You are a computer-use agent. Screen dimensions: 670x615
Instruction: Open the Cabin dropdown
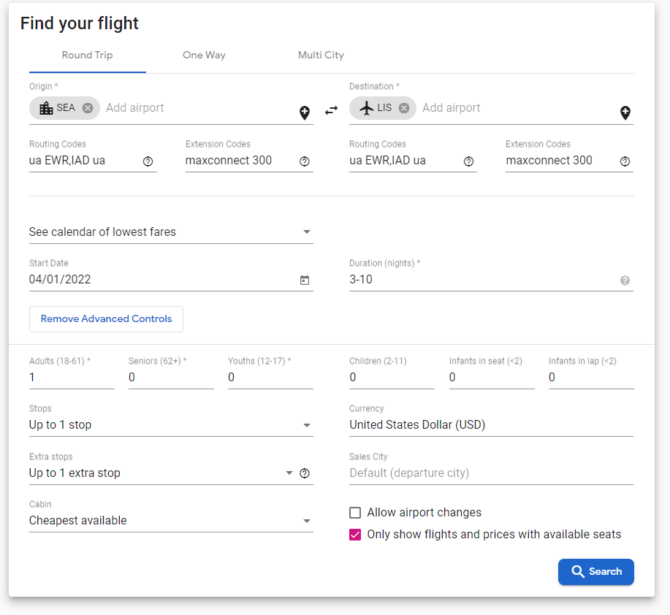[x=171, y=521]
